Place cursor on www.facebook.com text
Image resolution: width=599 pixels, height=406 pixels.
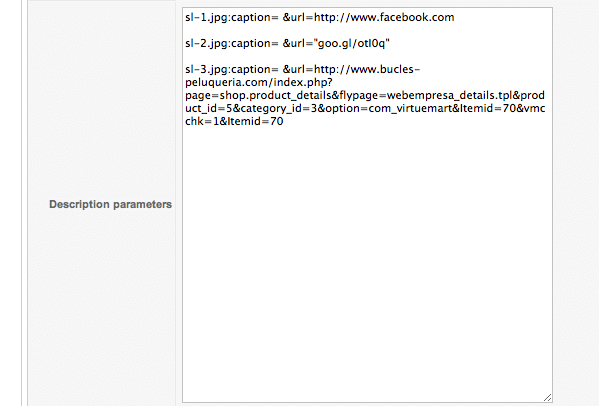[x=402, y=18]
